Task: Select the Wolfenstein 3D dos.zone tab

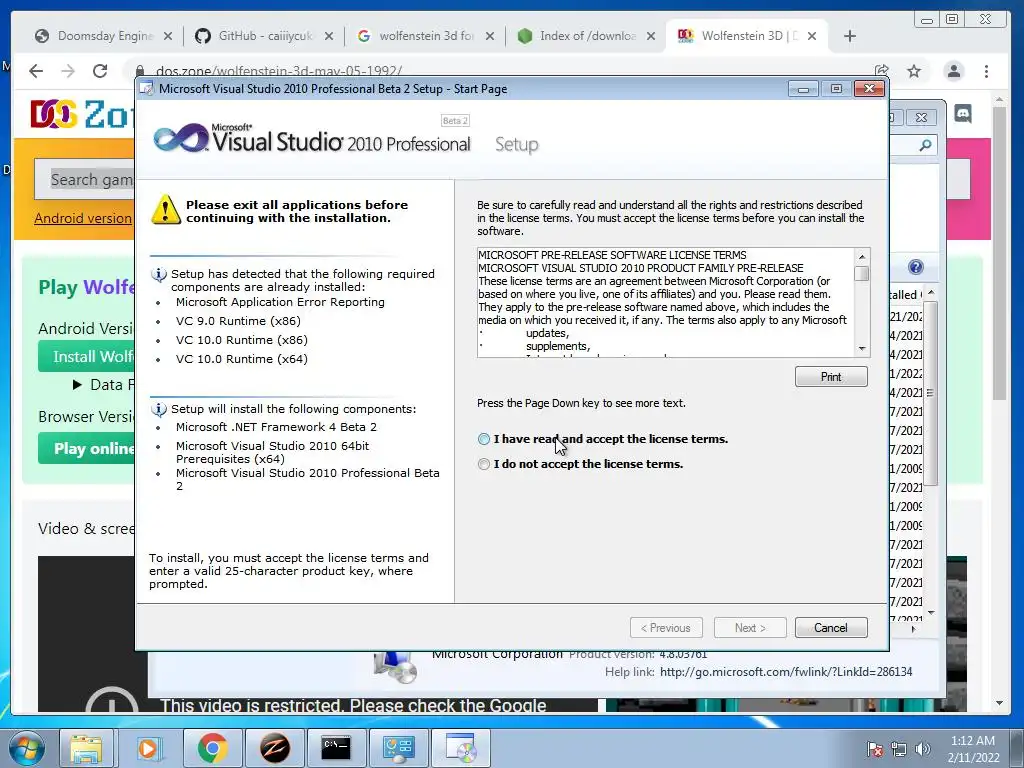Action: pos(748,36)
